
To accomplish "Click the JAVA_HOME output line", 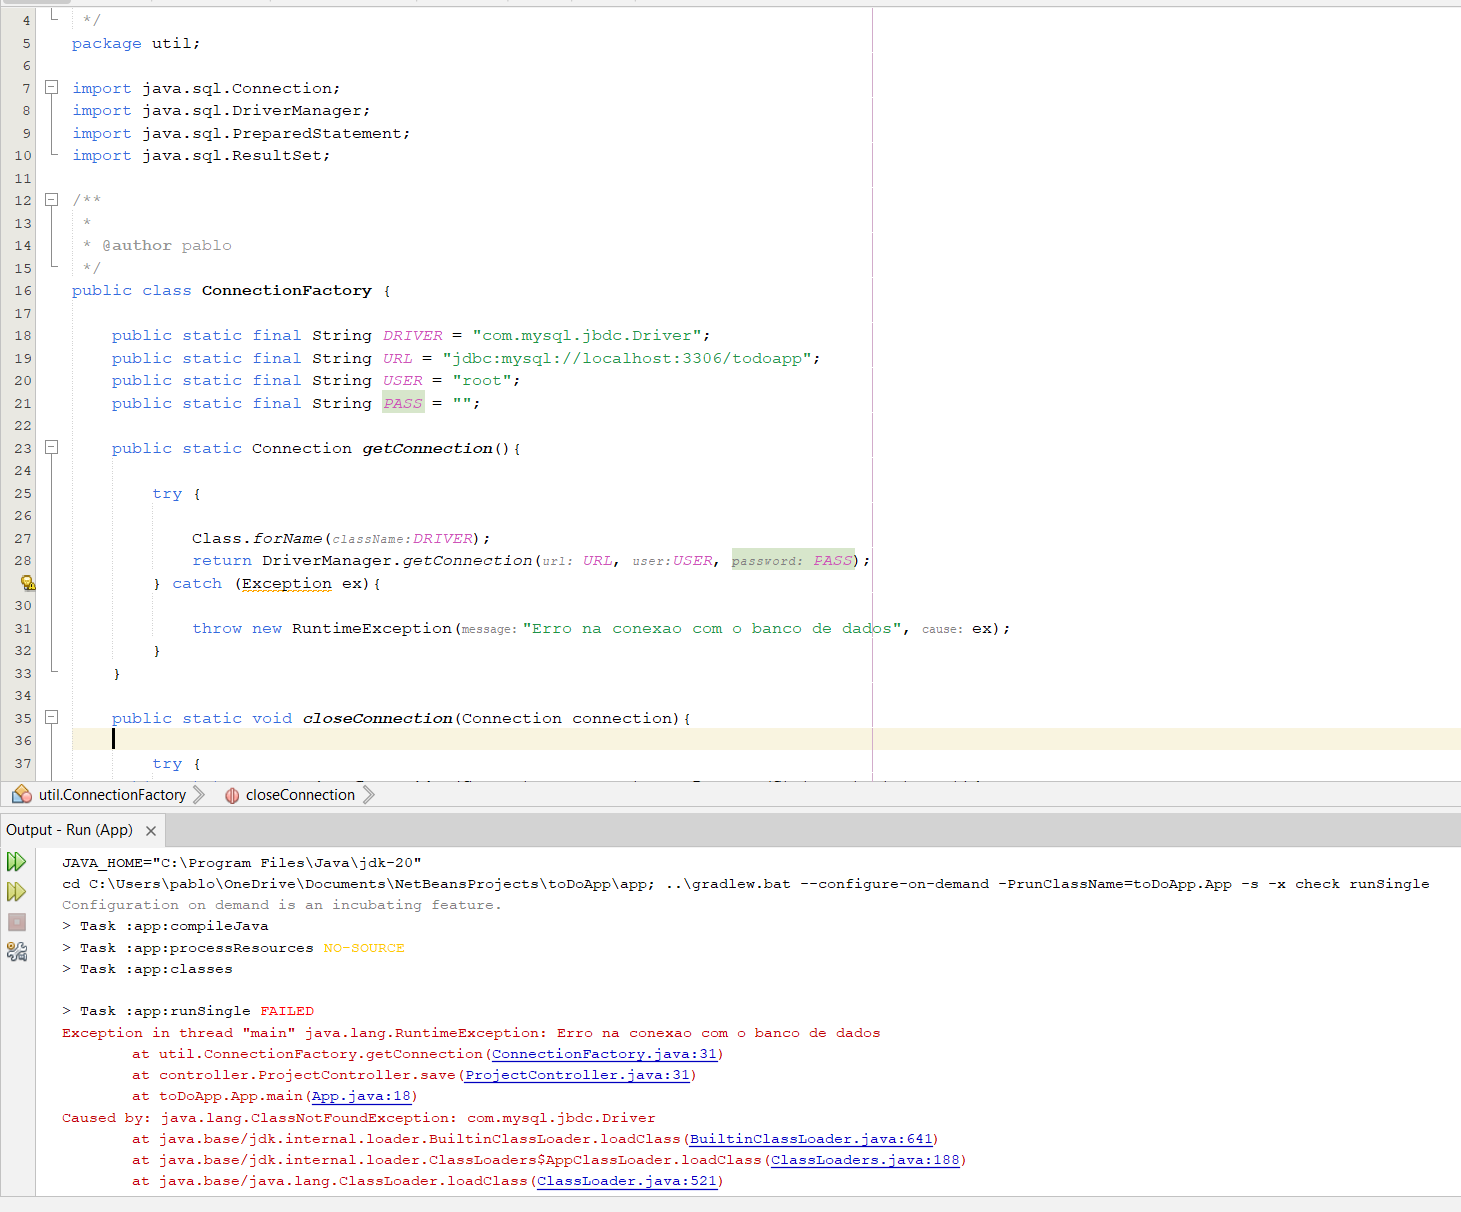I will click(242, 863).
